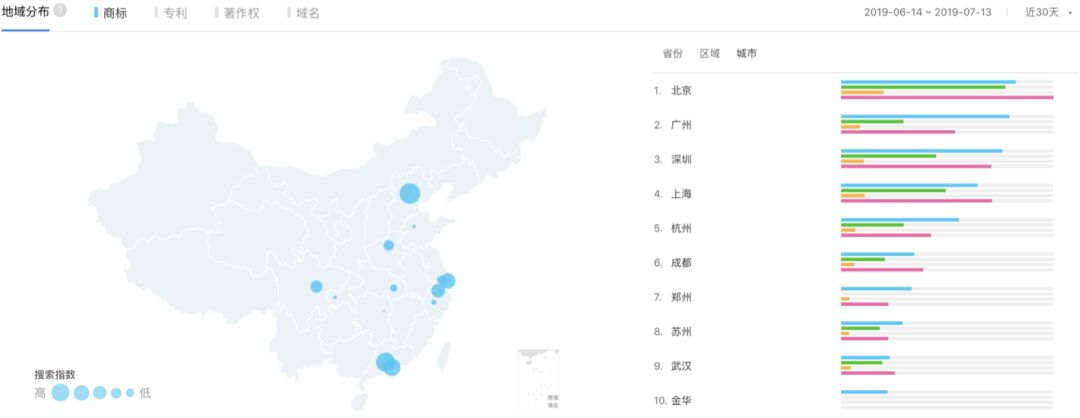The width and height of the screenshot is (1080, 418).
Task: Switch to the 省份 tab
Action: point(672,53)
